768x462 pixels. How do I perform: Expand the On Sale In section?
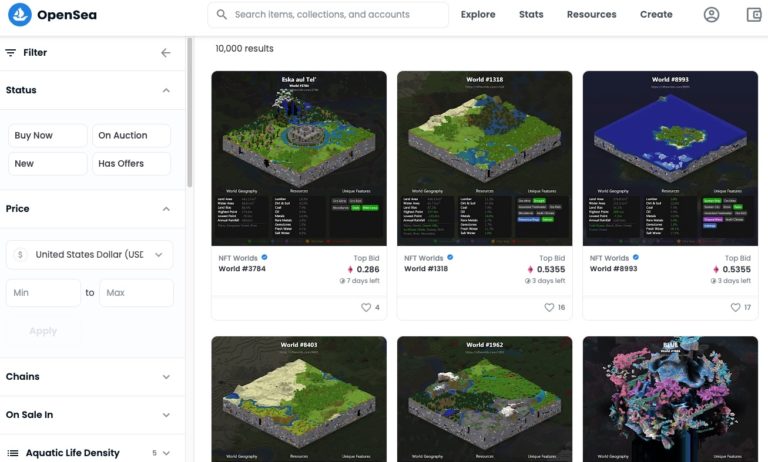point(166,415)
